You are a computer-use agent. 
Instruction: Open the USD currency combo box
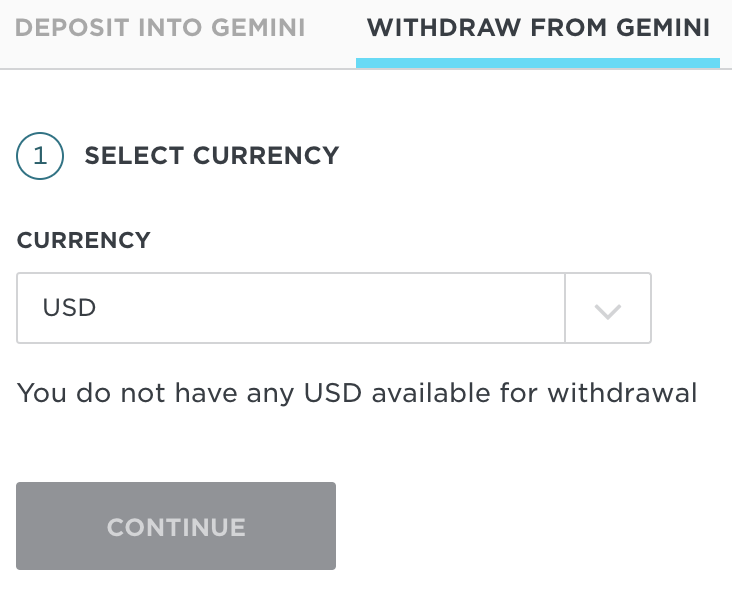[x=290, y=308]
